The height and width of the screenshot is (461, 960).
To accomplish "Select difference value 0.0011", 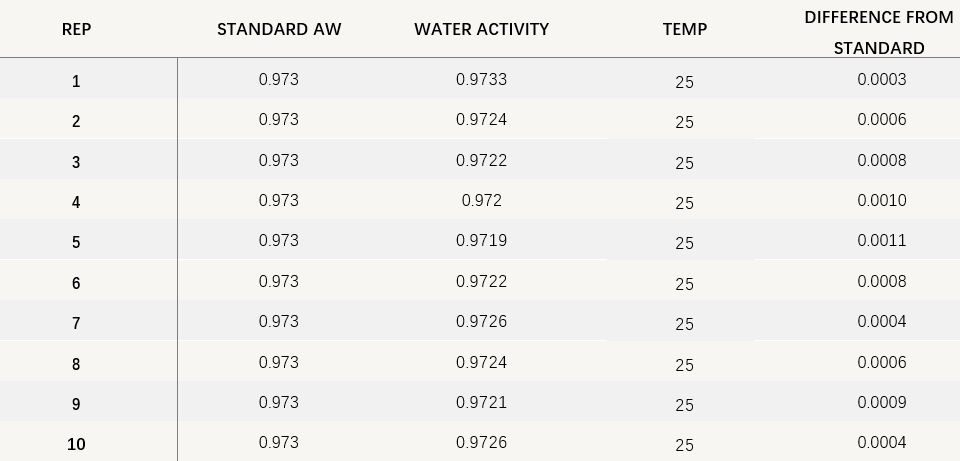I will coord(881,241).
